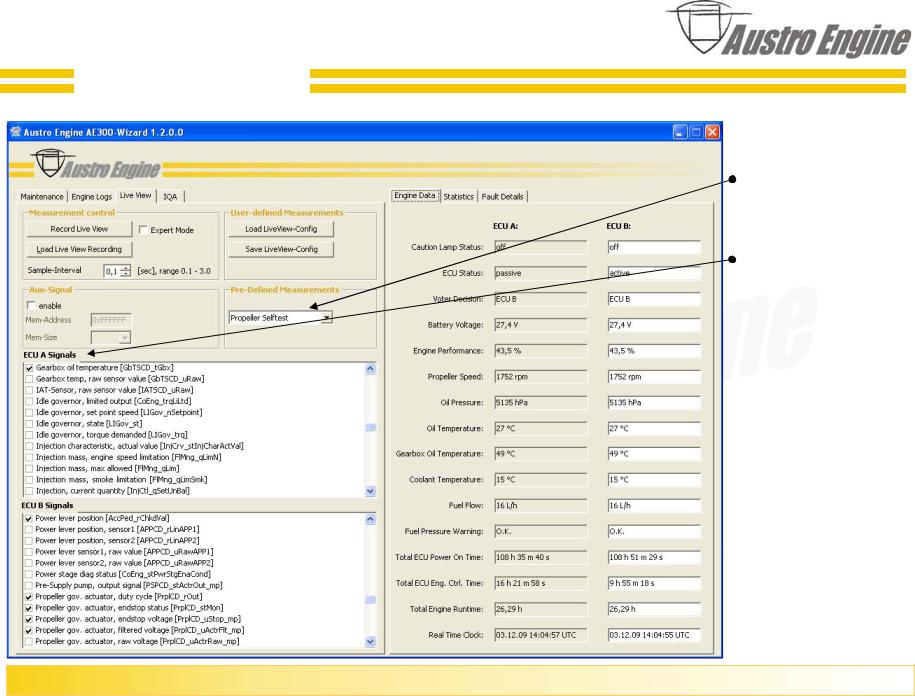The height and width of the screenshot is (696, 915).
Task: Open the disabled Mem-Size dropdown
Action: [125, 338]
